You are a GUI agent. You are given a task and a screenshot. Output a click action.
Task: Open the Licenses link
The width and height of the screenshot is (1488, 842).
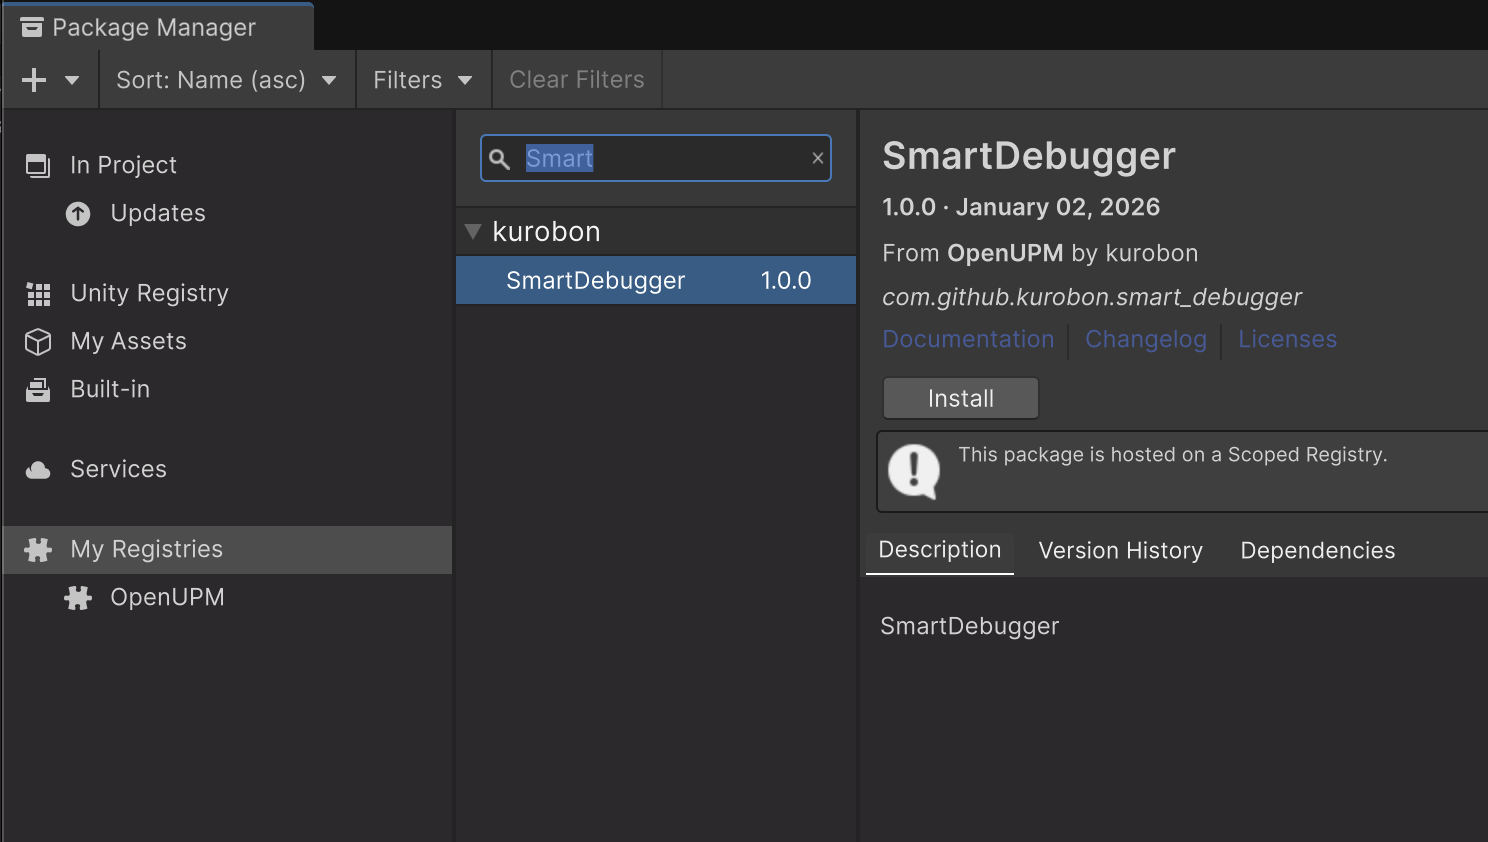[1287, 339]
